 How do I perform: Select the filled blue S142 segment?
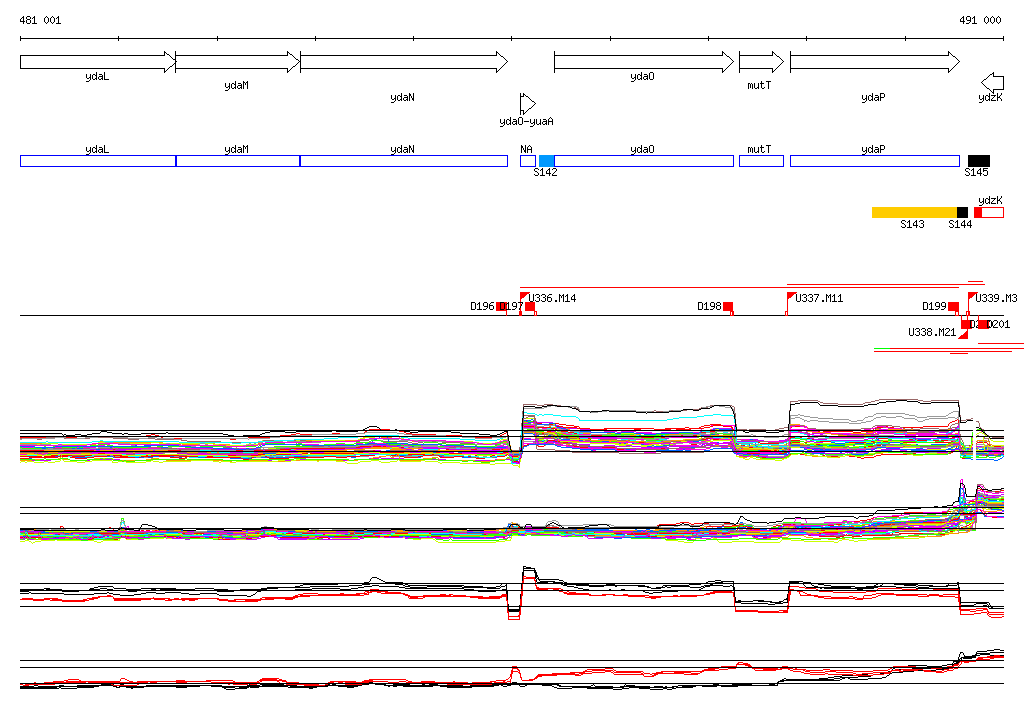(547, 161)
